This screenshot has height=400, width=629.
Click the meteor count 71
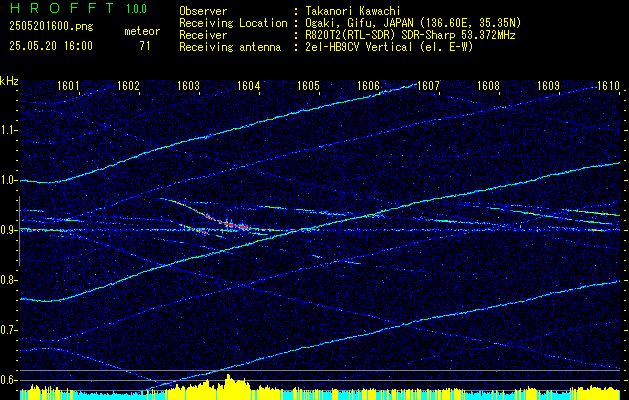click(x=144, y=46)
